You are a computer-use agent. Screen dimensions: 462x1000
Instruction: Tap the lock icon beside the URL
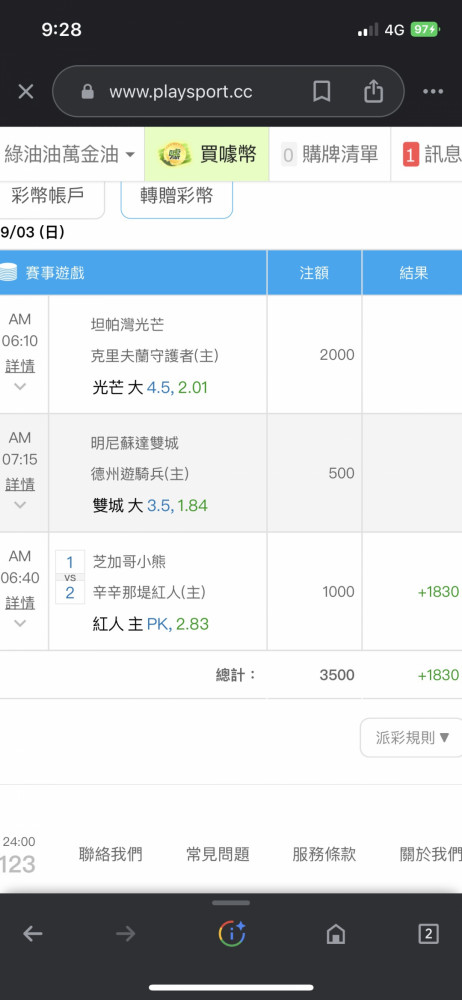point(88,92)
